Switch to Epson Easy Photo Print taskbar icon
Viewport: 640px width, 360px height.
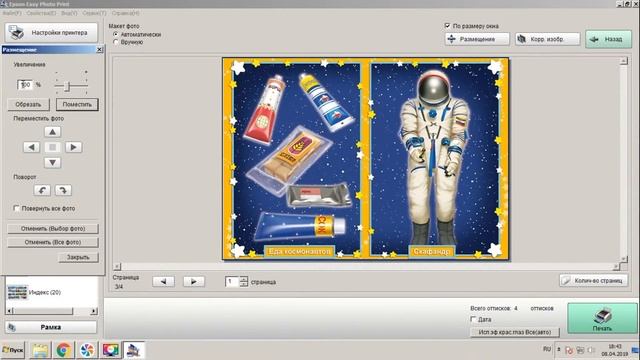134,350
